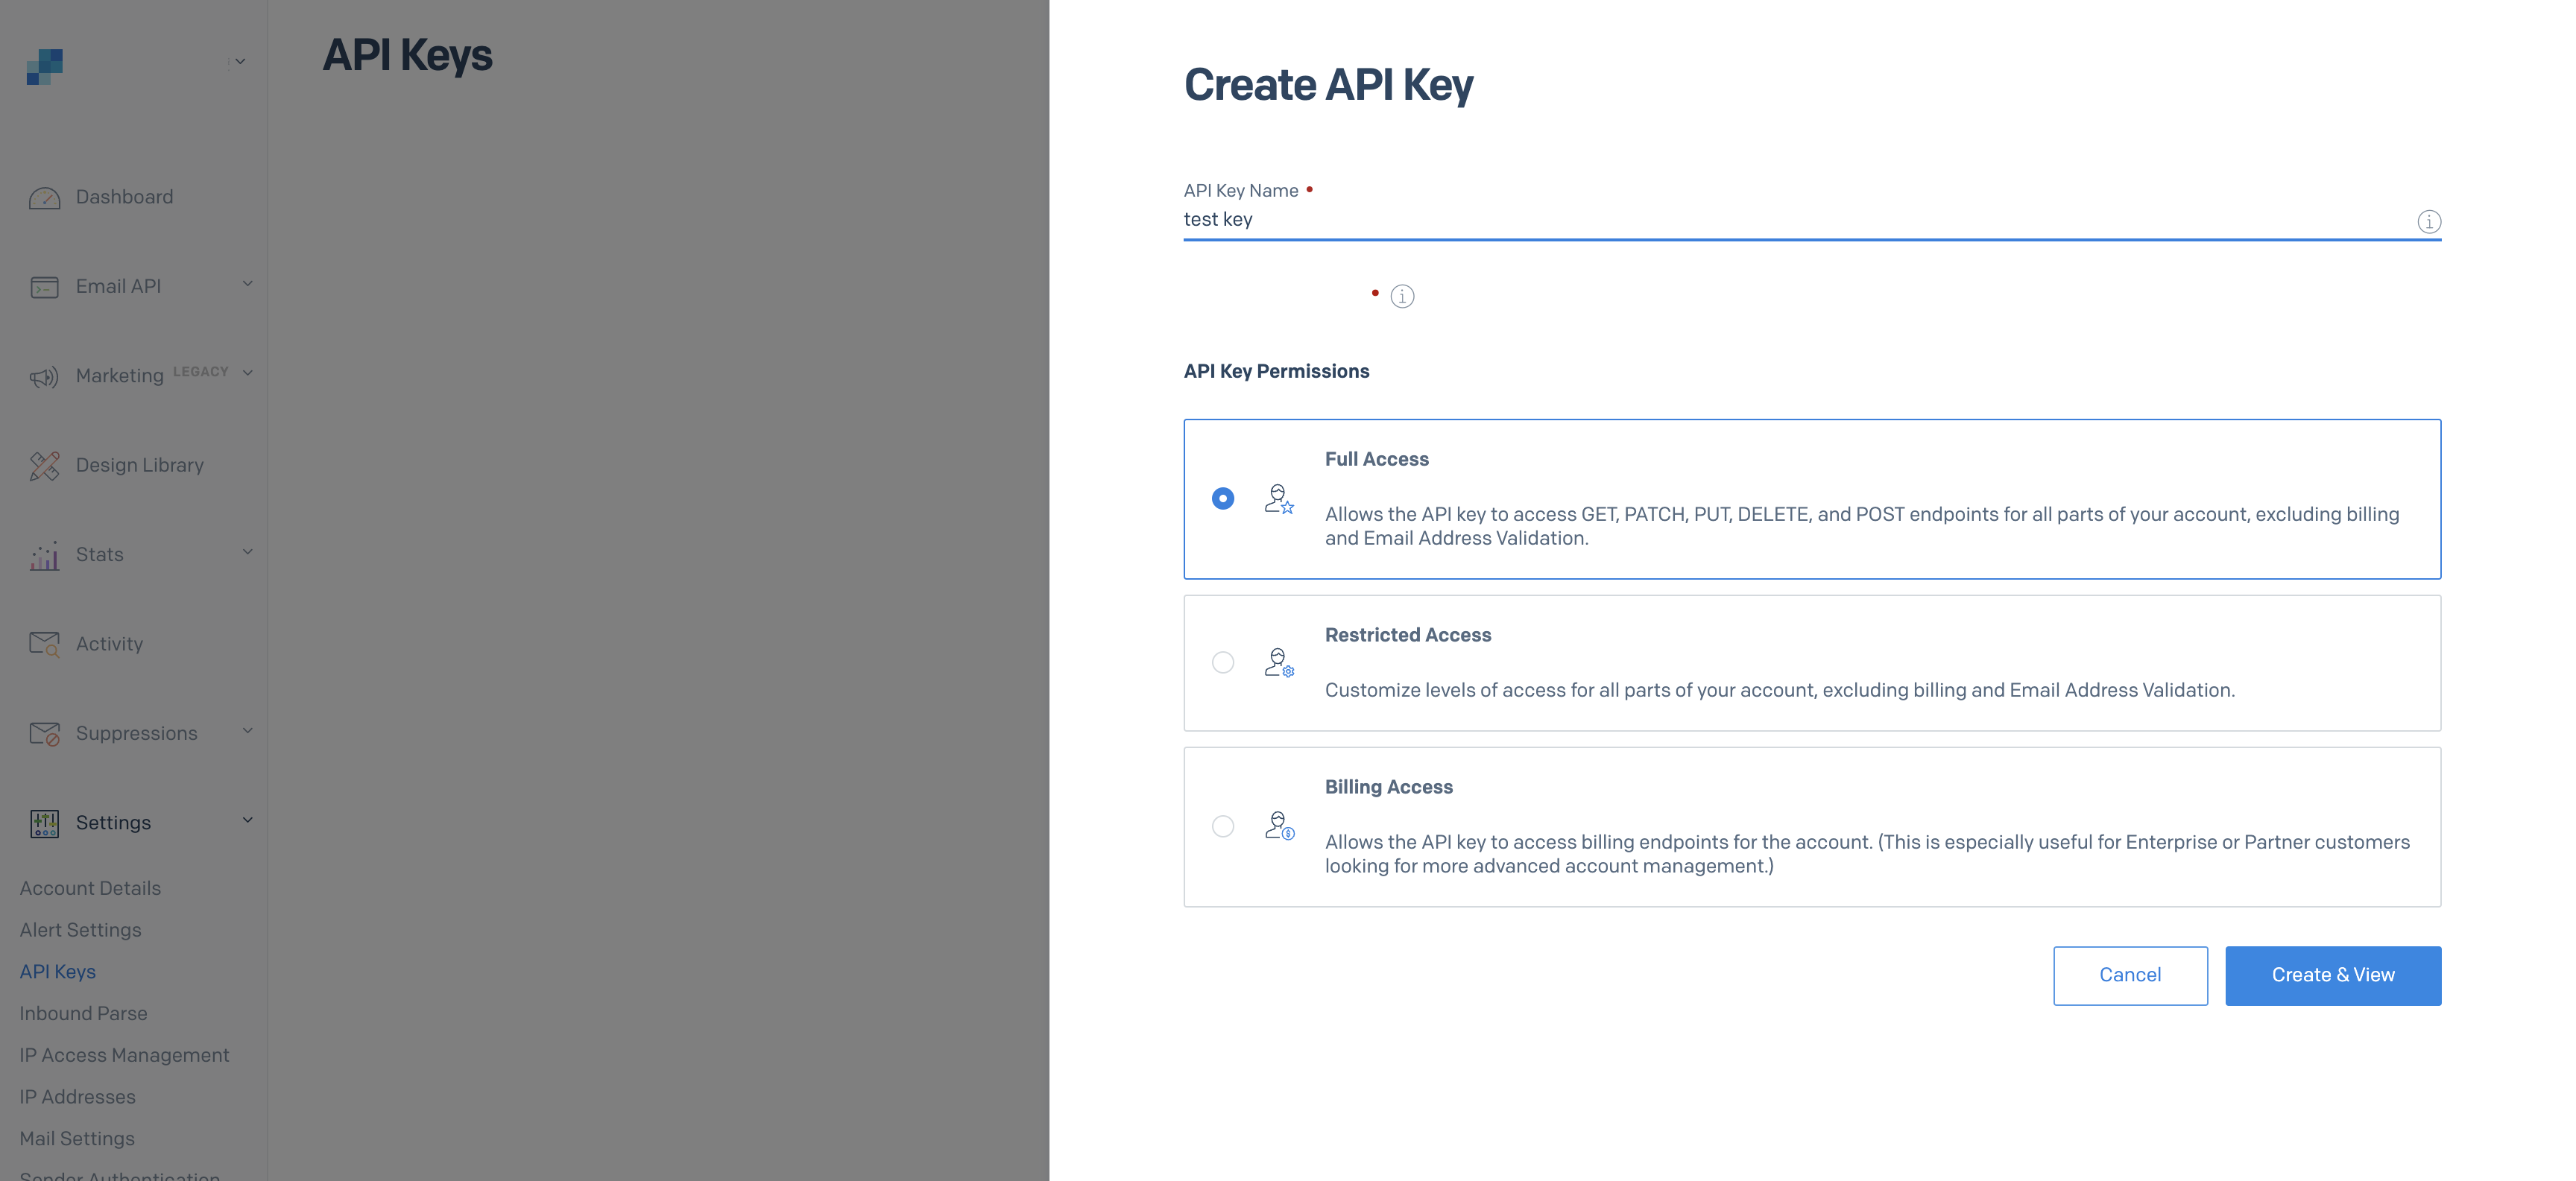This screenshot has width=2576, height=1181.
Task: Expand the Email API menu chevron
Action: click(x=247, y=284)
